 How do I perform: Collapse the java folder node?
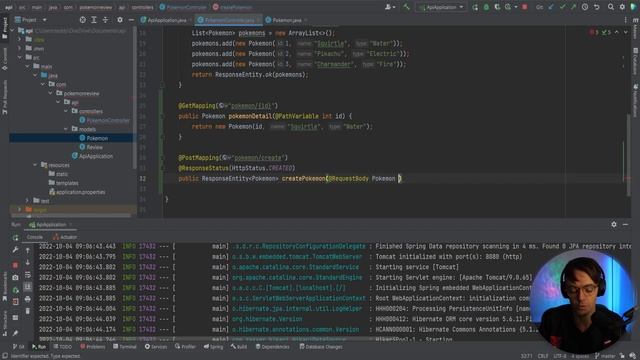pos(35,75)
